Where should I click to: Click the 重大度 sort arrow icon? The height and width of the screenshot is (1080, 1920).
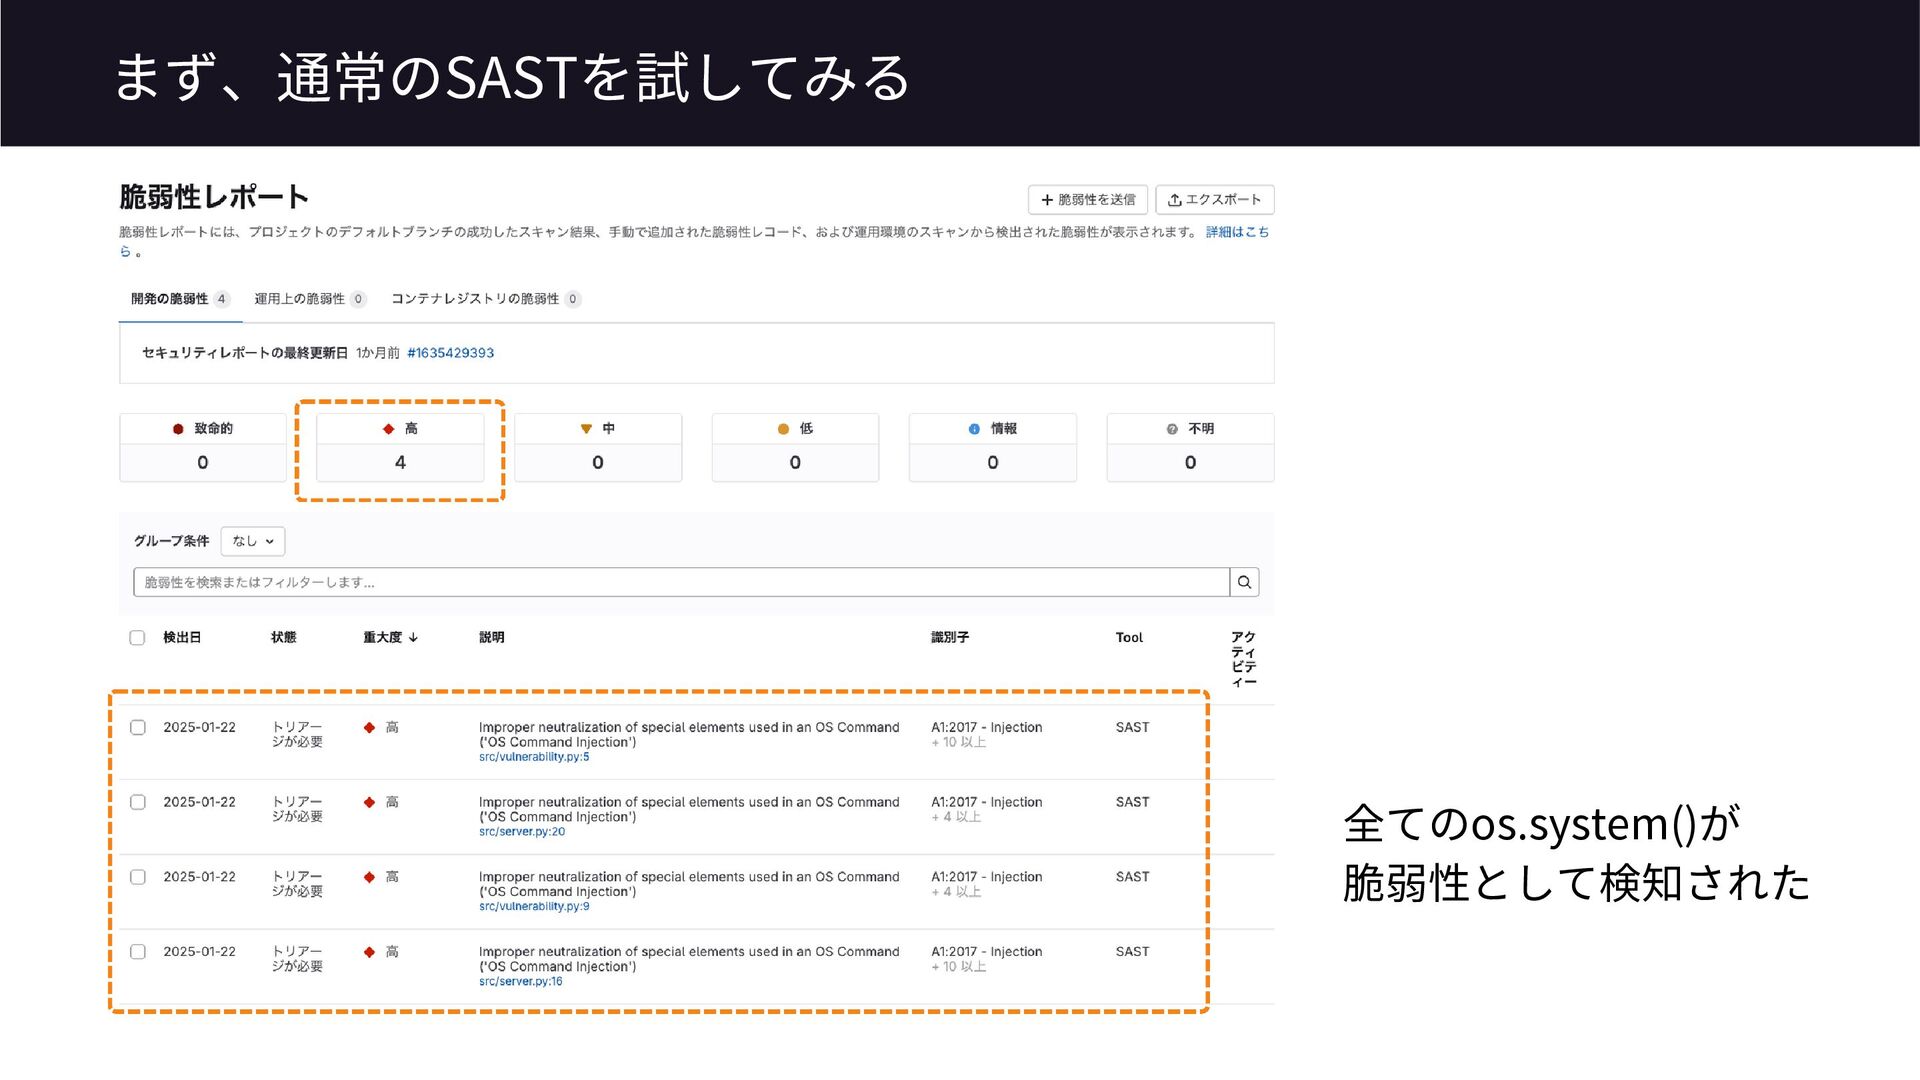pyautogui.click(x=413, y=638)
